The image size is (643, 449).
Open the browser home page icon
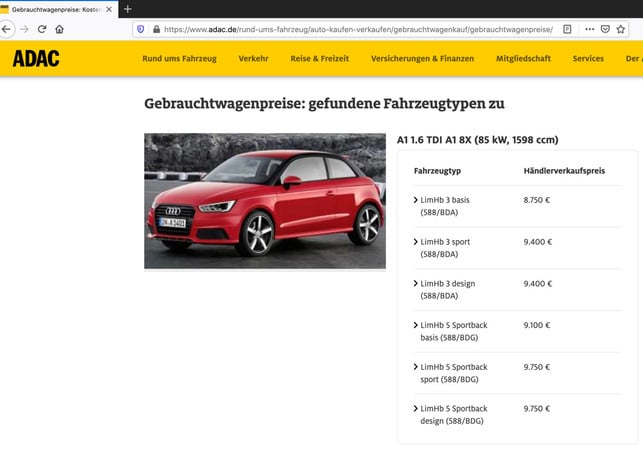(59, 29)
